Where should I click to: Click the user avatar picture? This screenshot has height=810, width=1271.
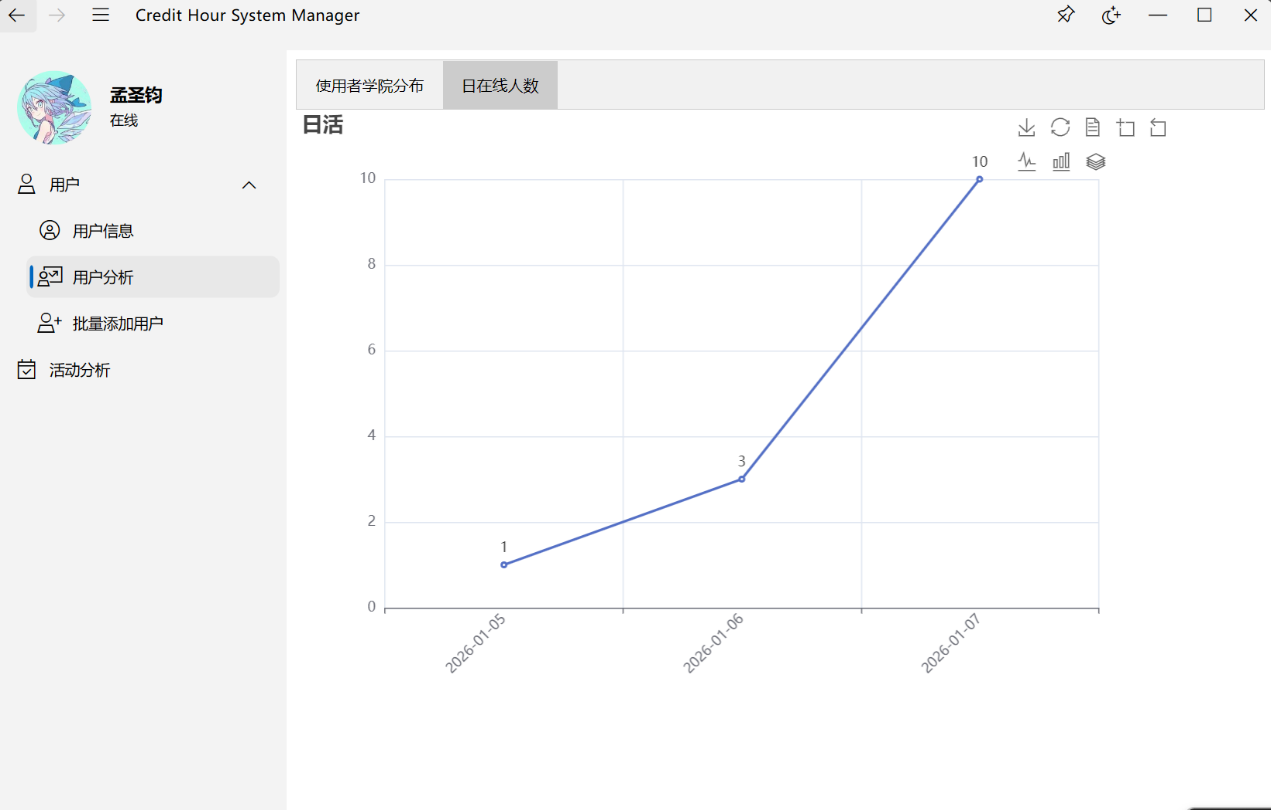click(55, 108)
